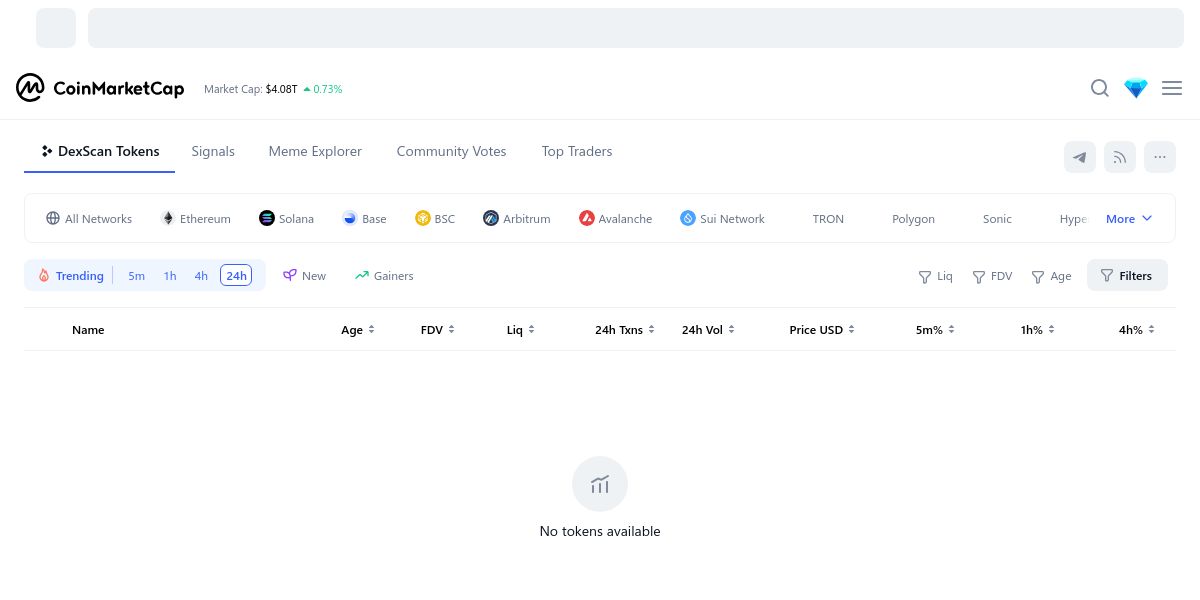Image resolution: width=1200 pixels, height=600 pixels.
Task: Select the BSC network filter
Action: [435, 218]
